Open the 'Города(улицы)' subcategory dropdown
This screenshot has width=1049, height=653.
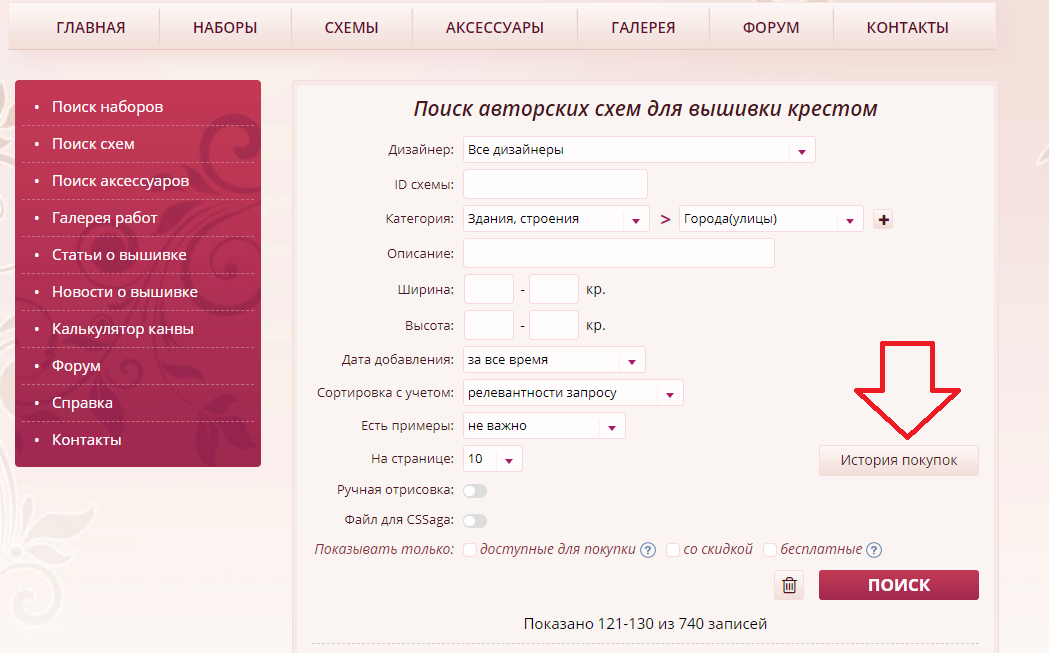point(770,219)
